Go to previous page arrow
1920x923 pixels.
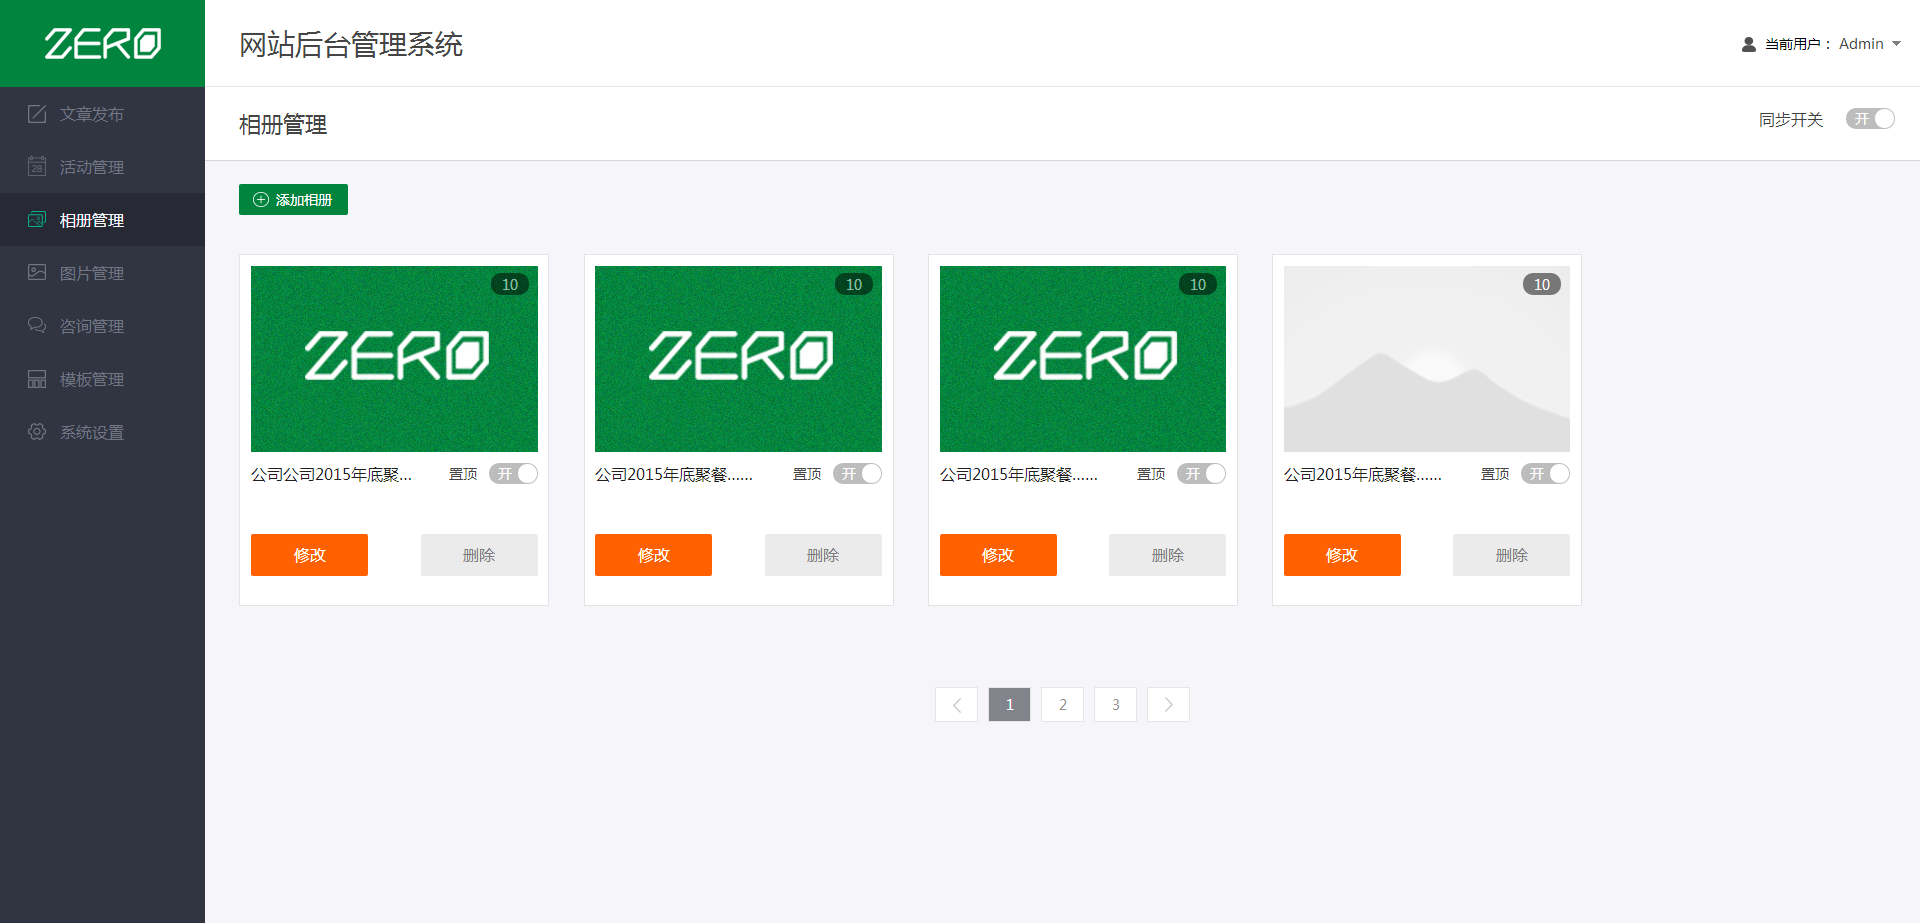(x=957, y=704)
